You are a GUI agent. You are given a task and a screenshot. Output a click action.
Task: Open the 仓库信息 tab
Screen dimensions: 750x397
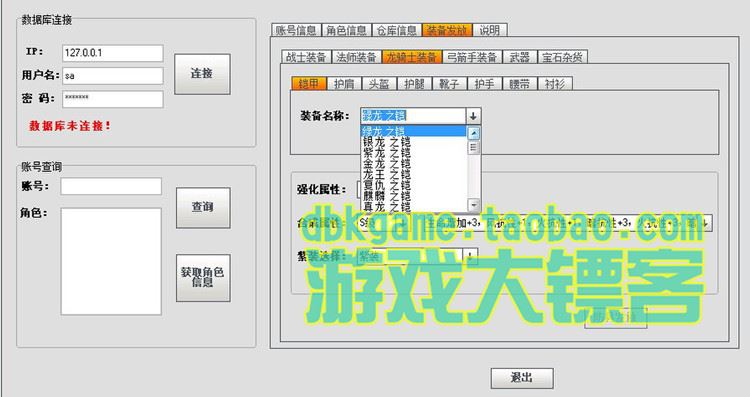click(397, 31)
